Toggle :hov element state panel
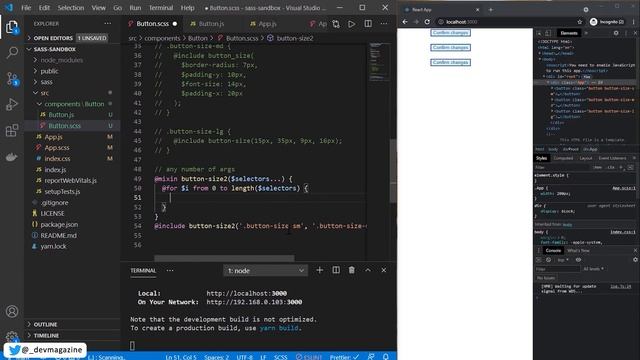The height and width of the screenshot is (360, 640). [x=598, y=167]
